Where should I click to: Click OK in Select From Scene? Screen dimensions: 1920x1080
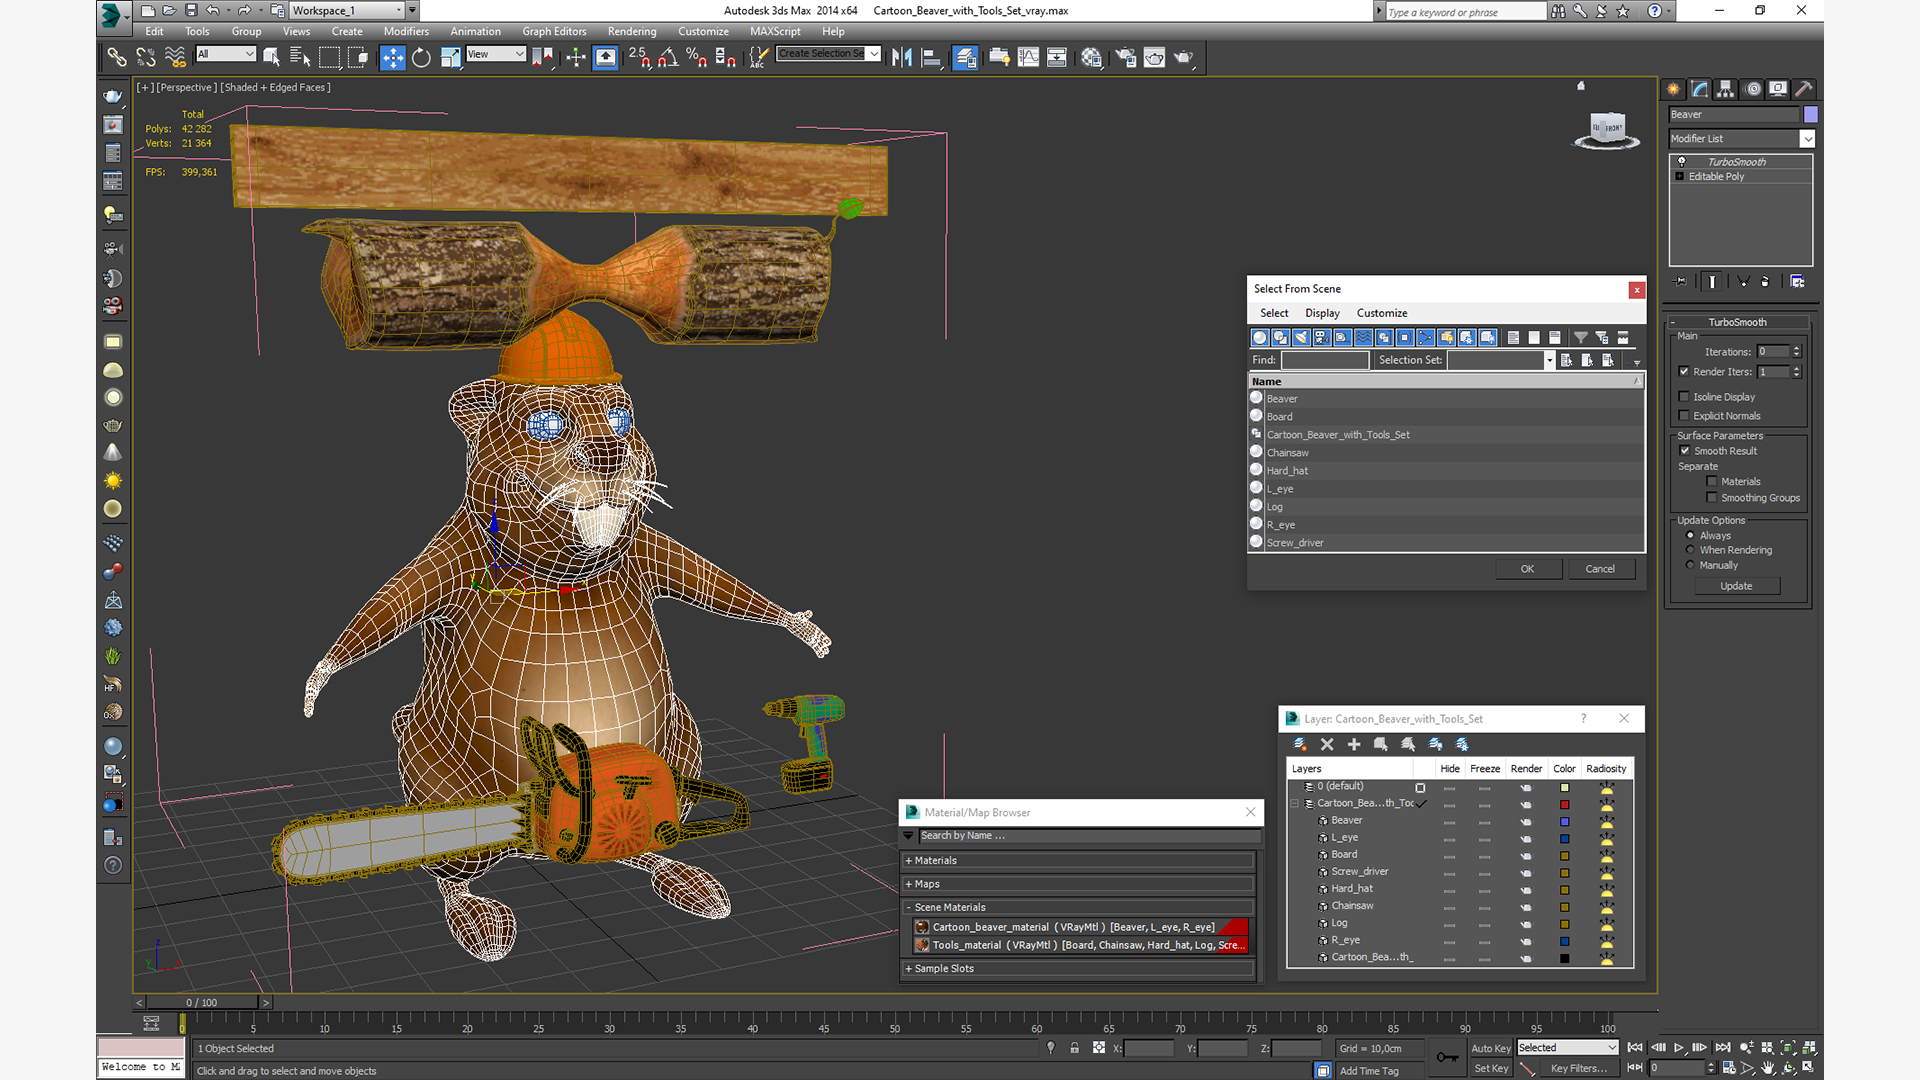click(1527, 569)
